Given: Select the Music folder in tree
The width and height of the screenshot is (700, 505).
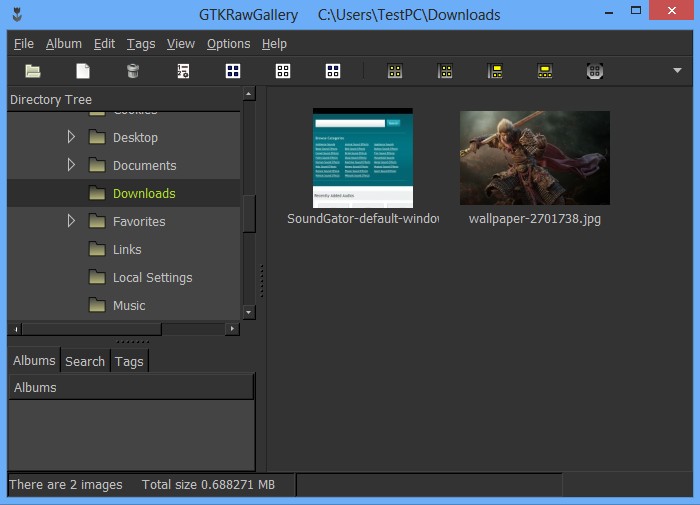Looking at the screenshot, I should point(129,305).
